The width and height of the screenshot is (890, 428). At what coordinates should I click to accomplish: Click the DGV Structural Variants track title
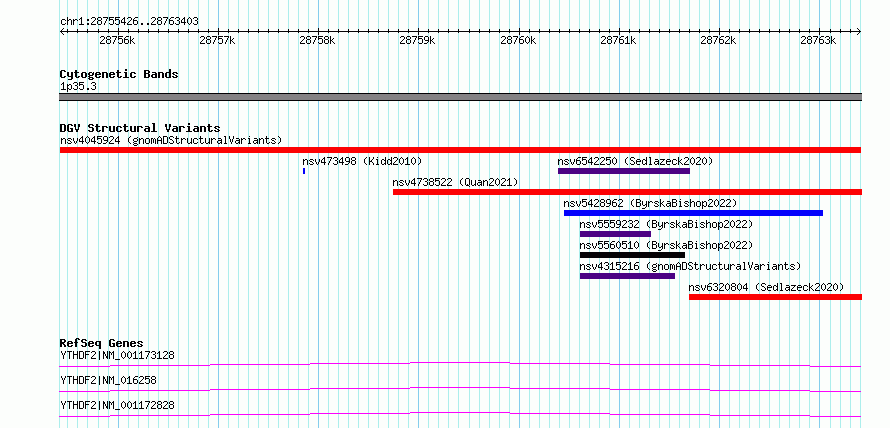coord(140,128)
